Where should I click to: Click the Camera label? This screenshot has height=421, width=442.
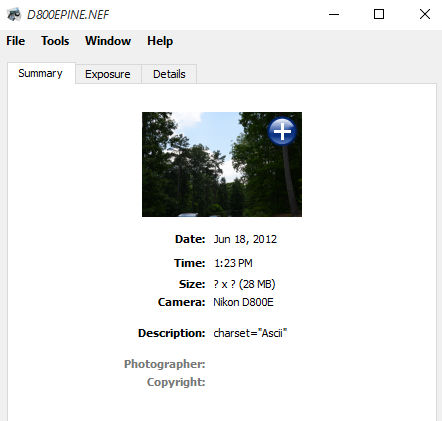coord(181,302)
